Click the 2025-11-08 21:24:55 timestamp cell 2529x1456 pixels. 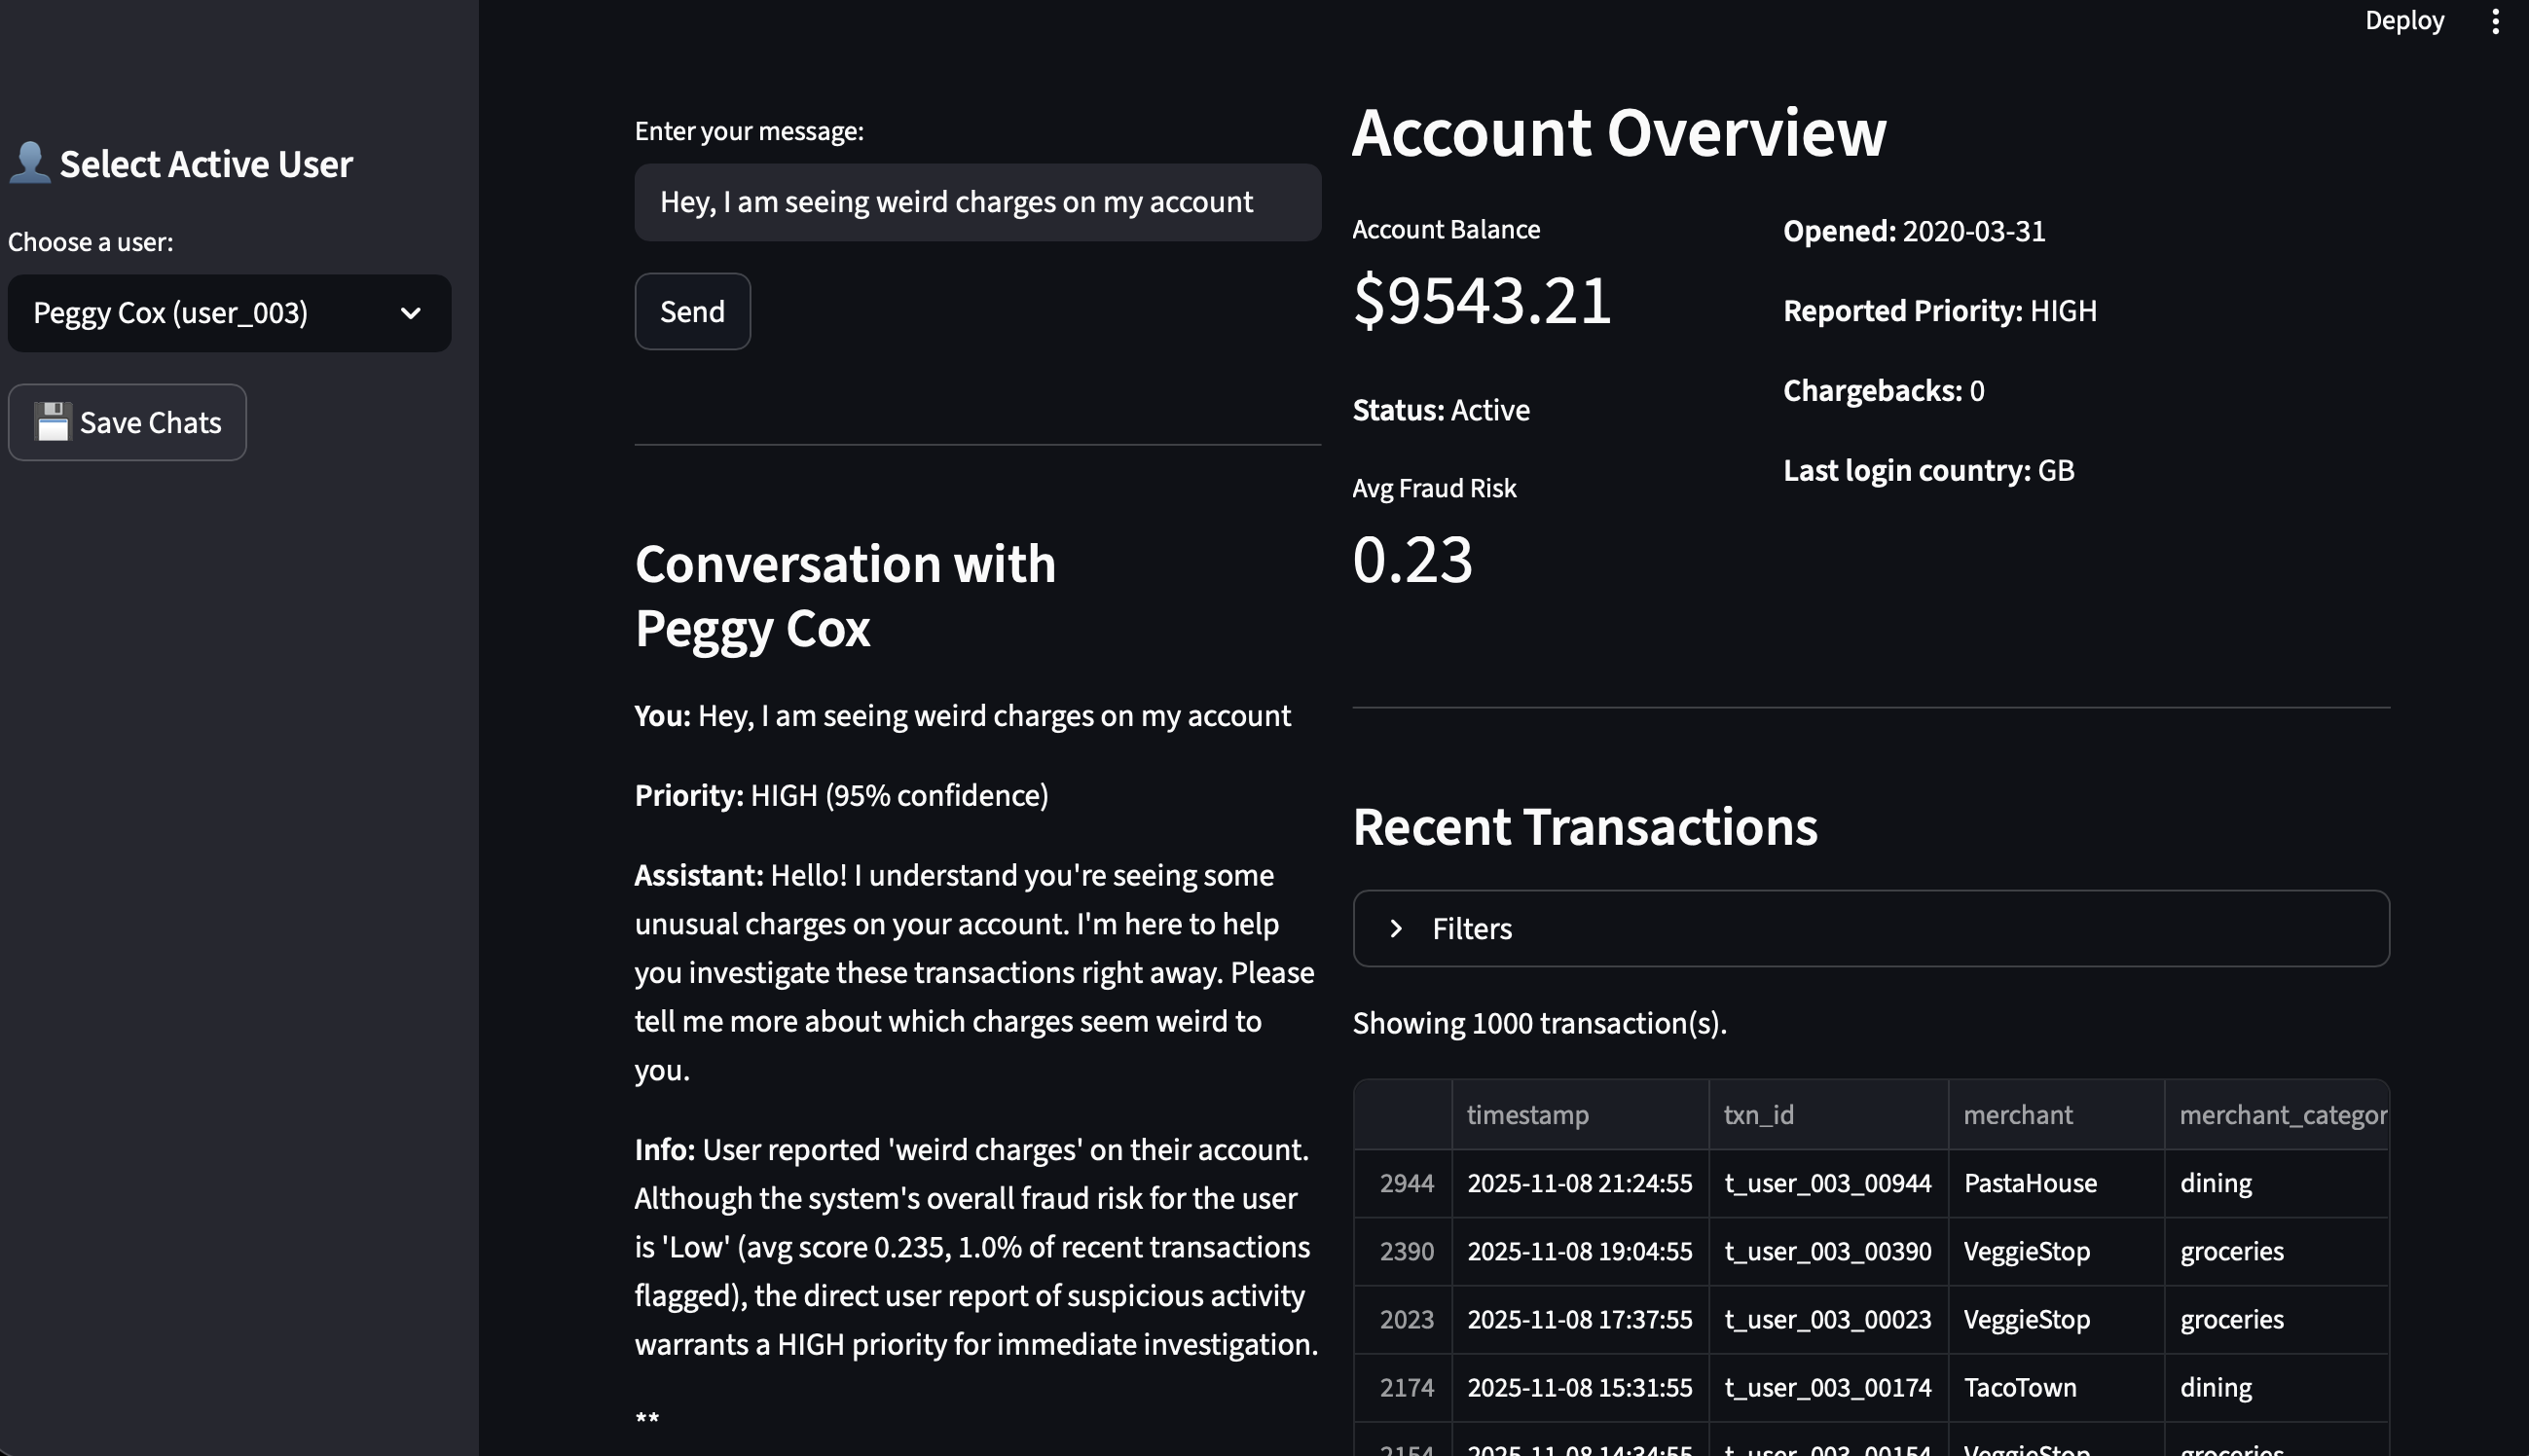(x=1579, y=1183)
